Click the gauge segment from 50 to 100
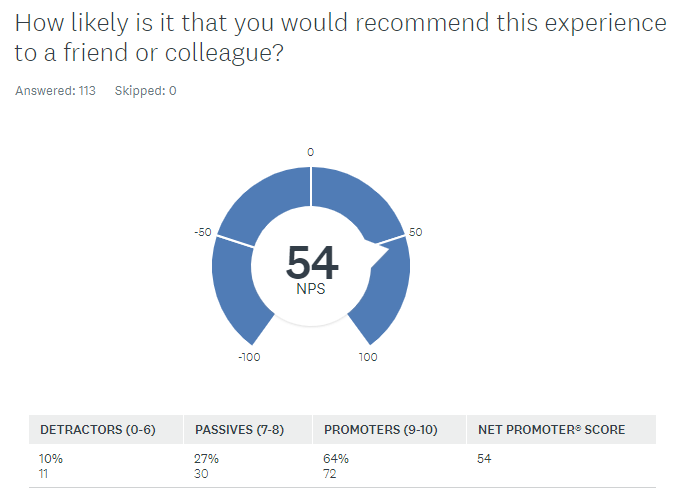This screenshot has width=684, height=498. (x=386, y=292)
